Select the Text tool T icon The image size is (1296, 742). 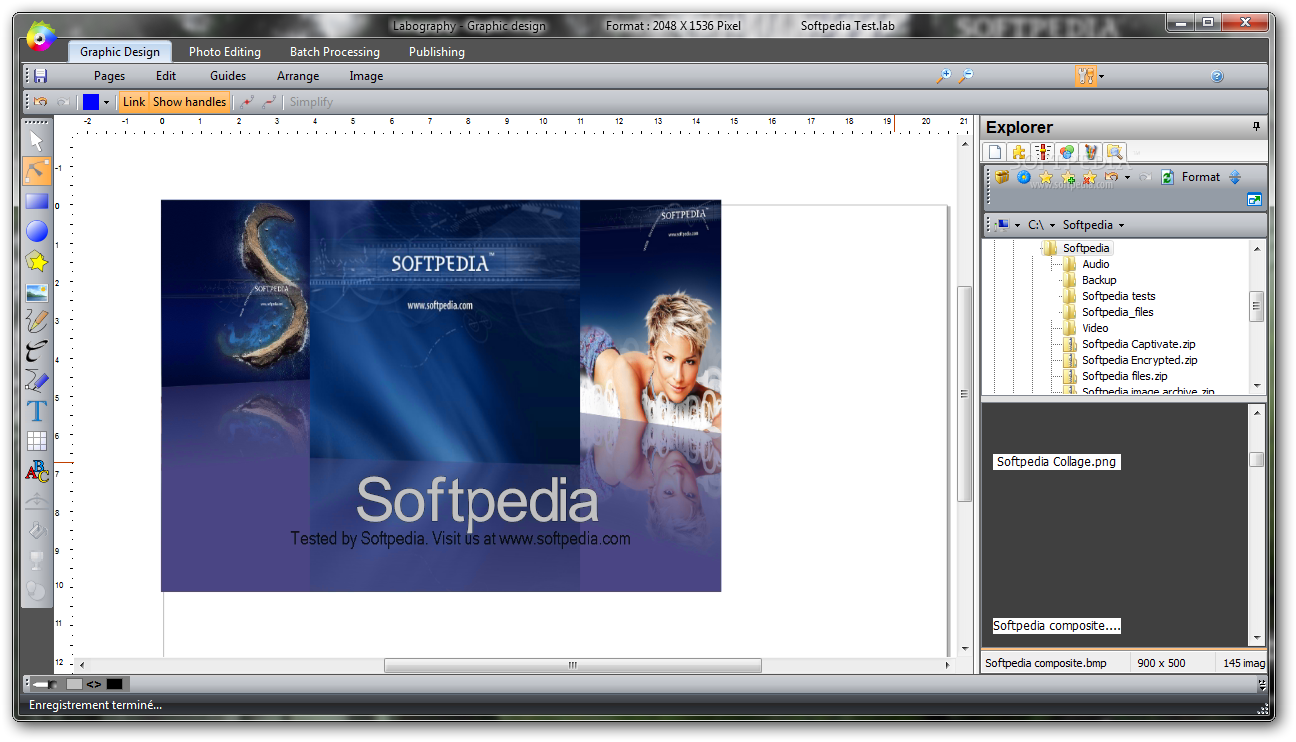37,411
